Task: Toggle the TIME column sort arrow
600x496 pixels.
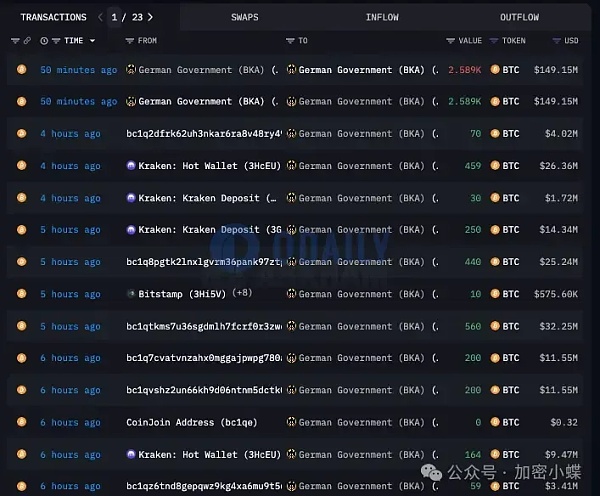Action: (x=92, y=41)
